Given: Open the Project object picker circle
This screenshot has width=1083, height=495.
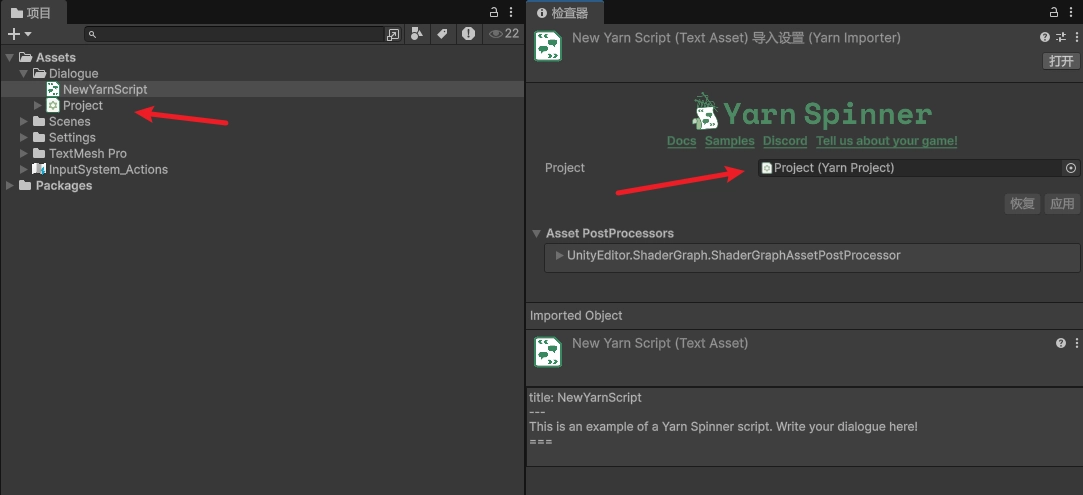Looking at the screenshot, I should pos(1071,168).
